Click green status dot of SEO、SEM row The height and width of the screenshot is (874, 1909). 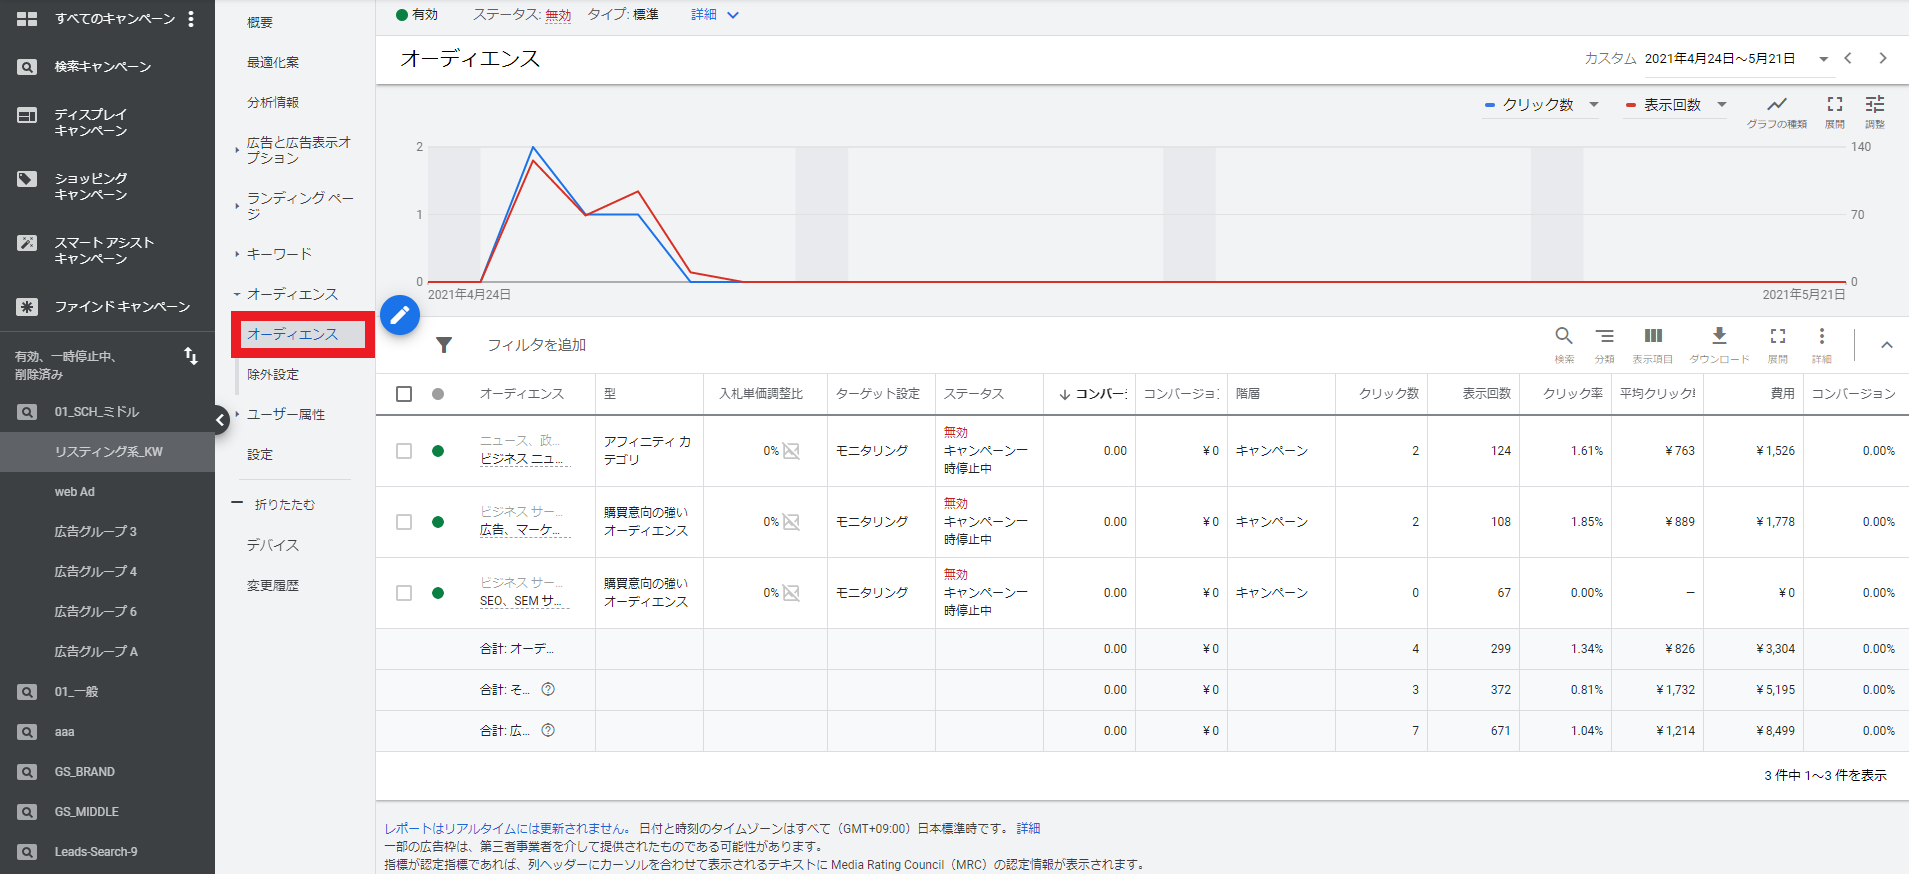click(x=438, y=593)
